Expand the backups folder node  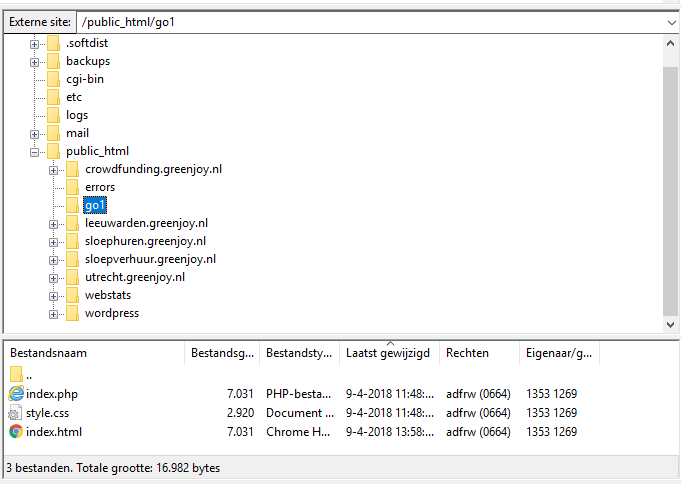pyautogui.click(x=34, y=62)
